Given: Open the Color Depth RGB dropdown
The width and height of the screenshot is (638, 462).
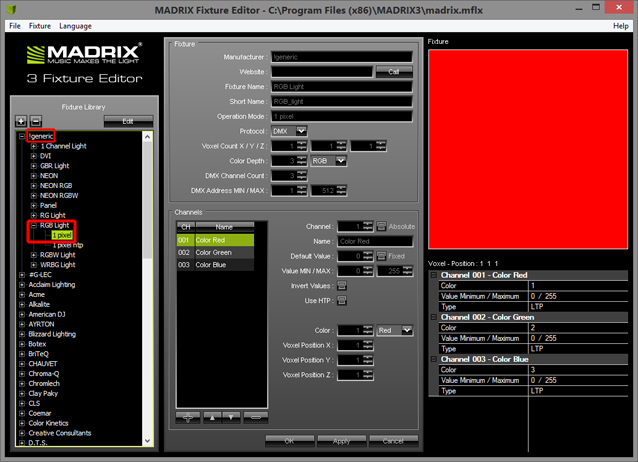Looking at the screenshot, I should pyautogui.click(x=341, y=161).
